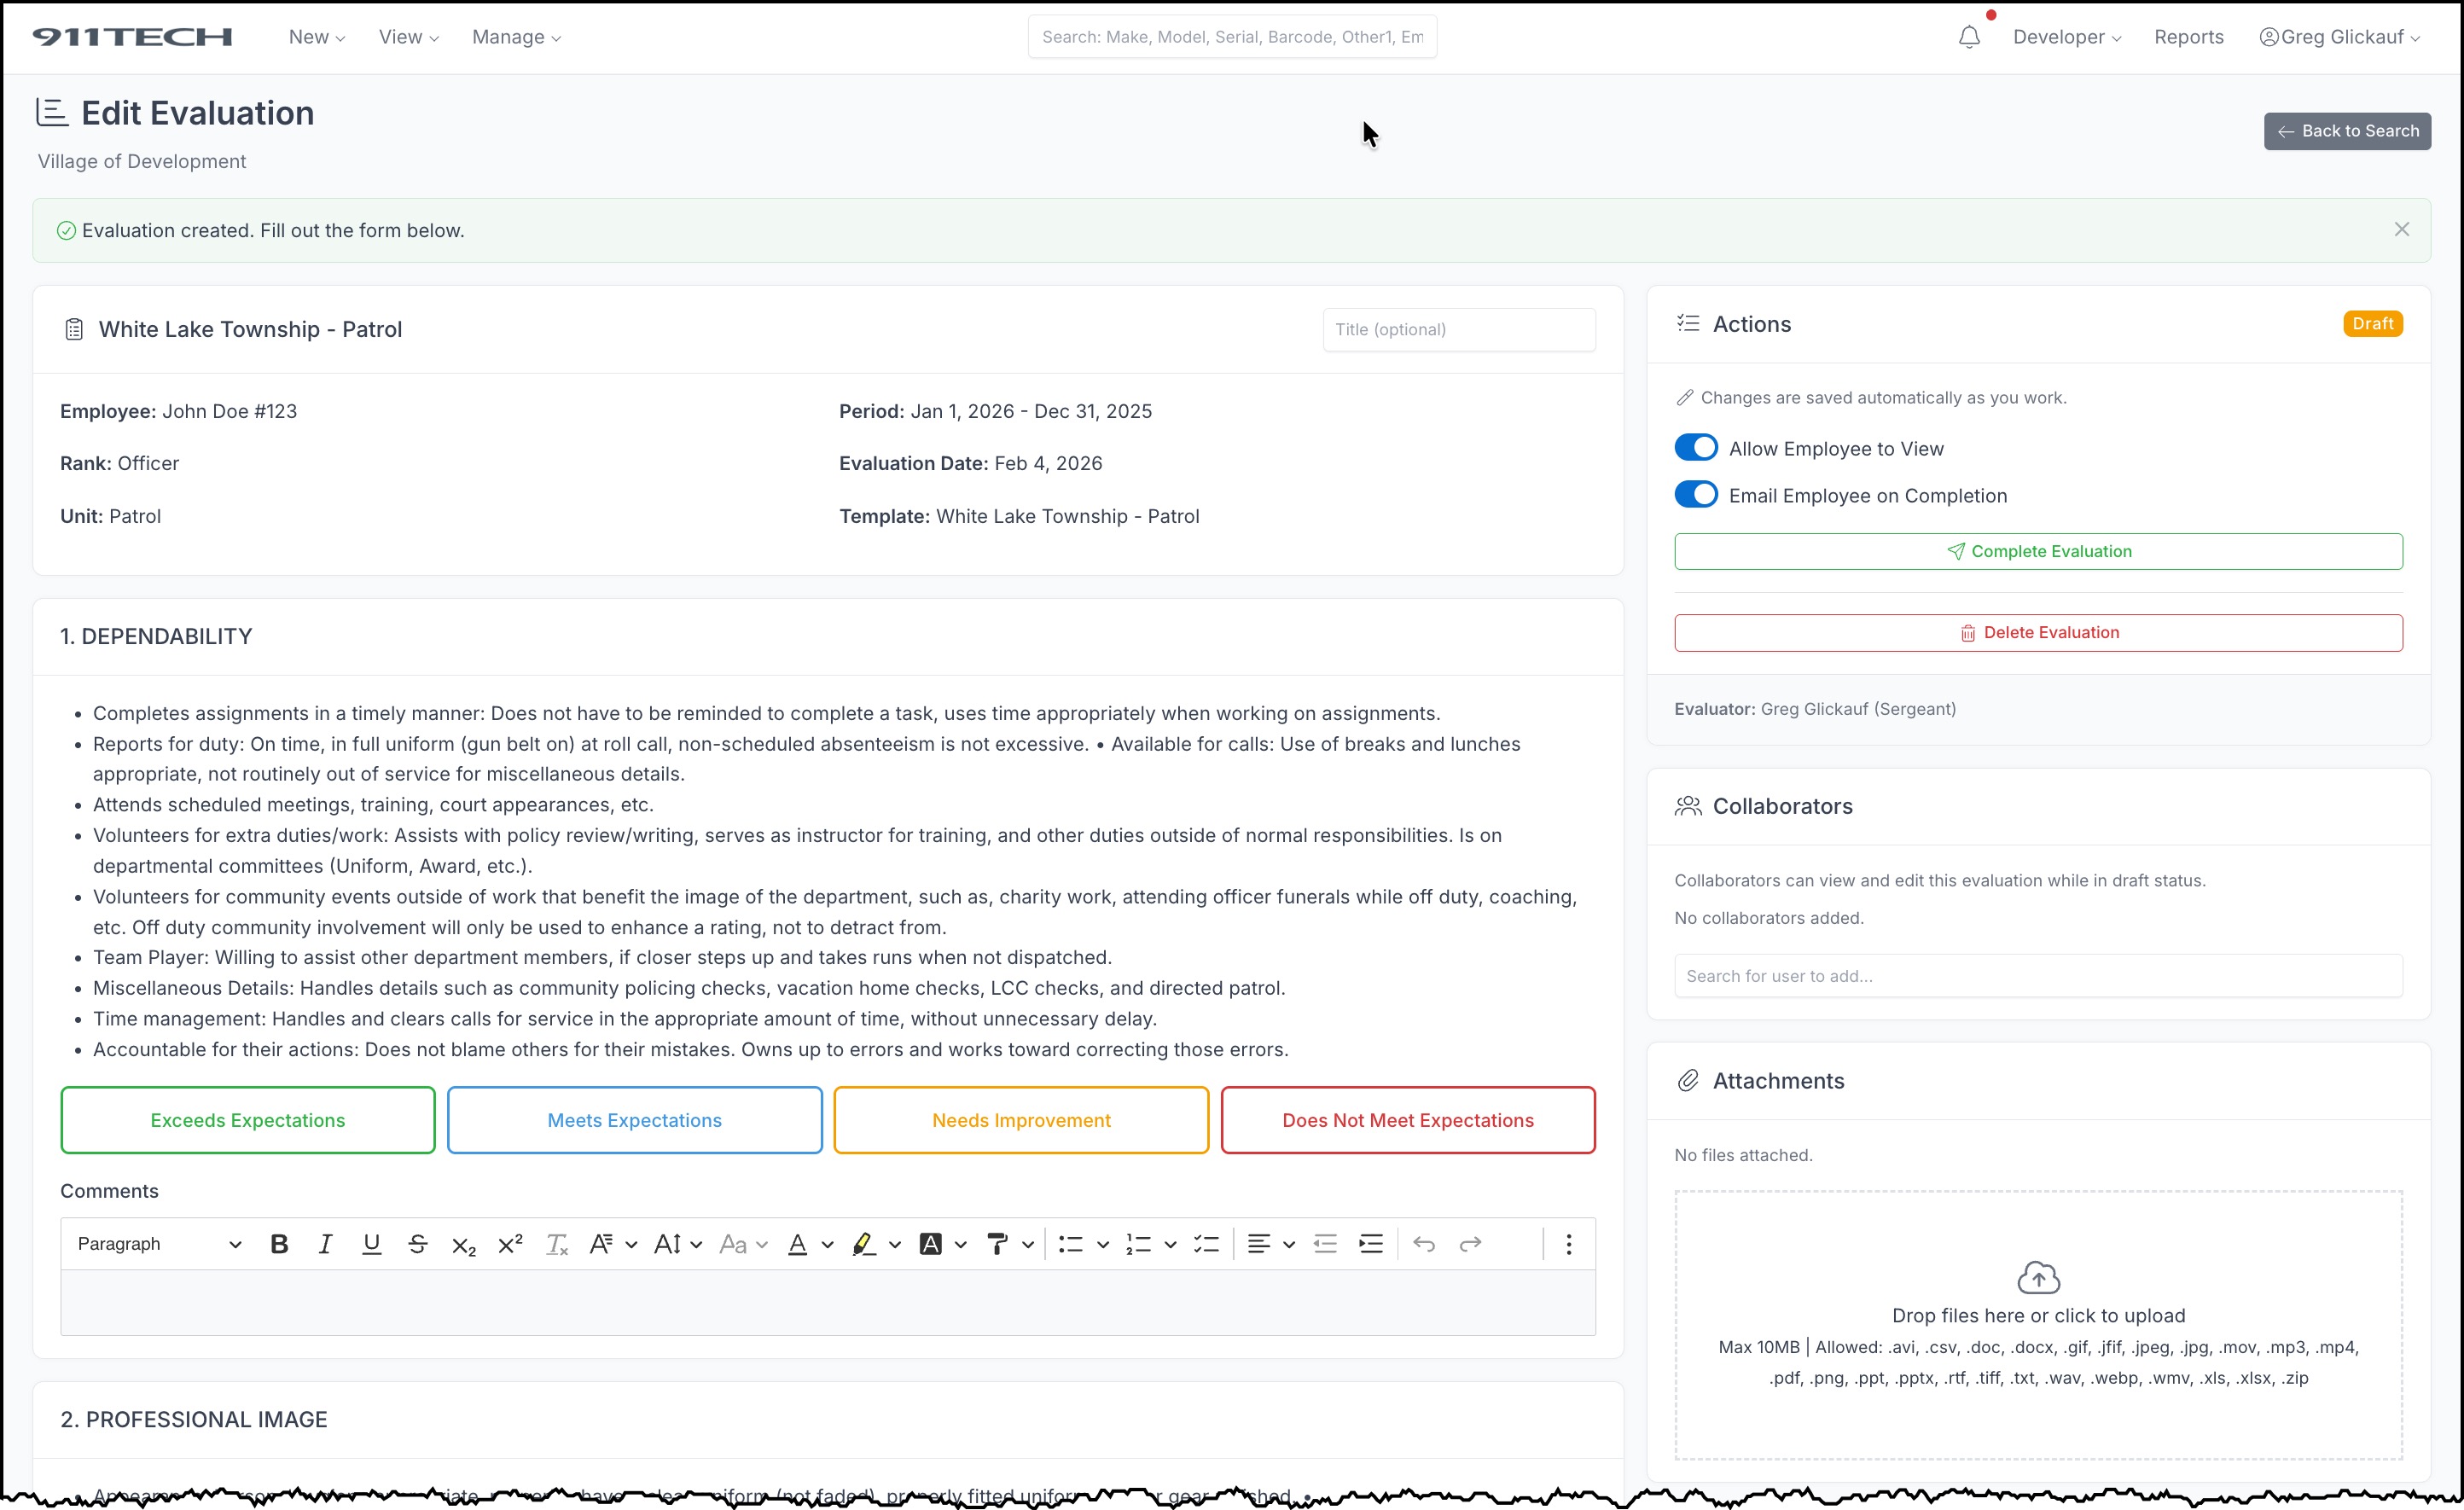Click the Bold formatting icon
Screen dimensions: 2464x1510
279,1244
